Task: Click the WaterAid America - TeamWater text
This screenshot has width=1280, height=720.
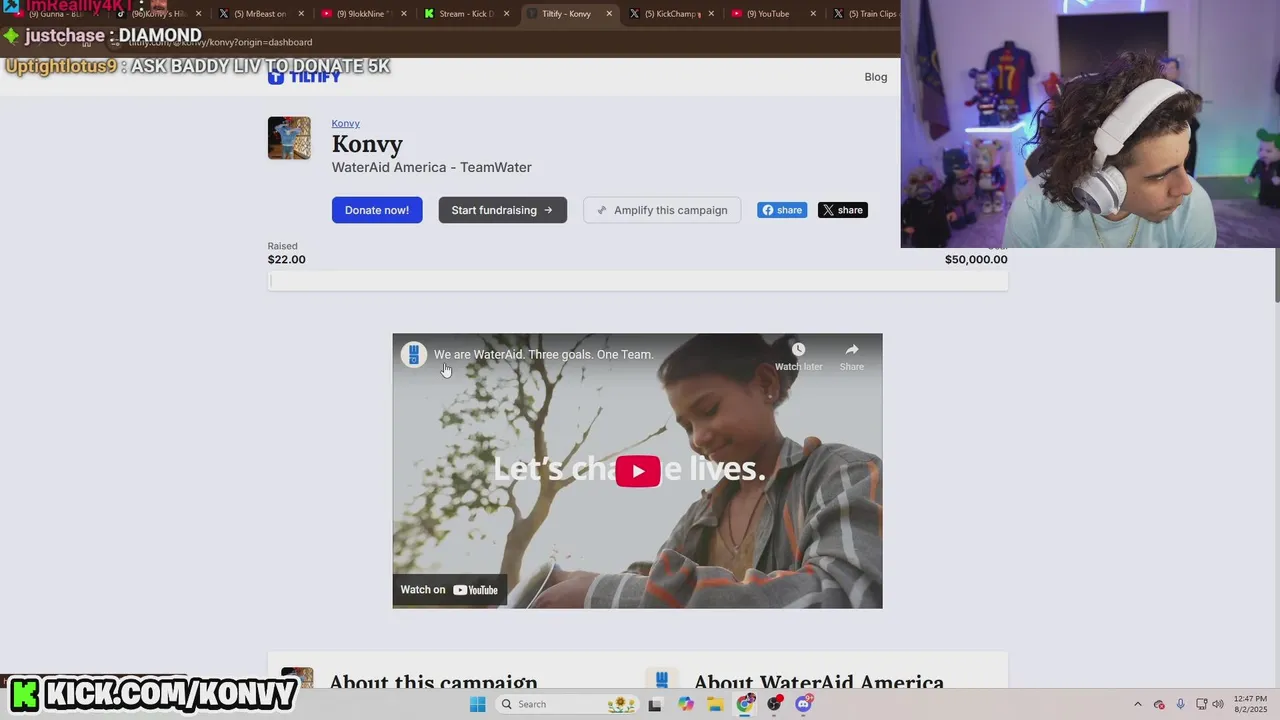Action: (432, 167)
